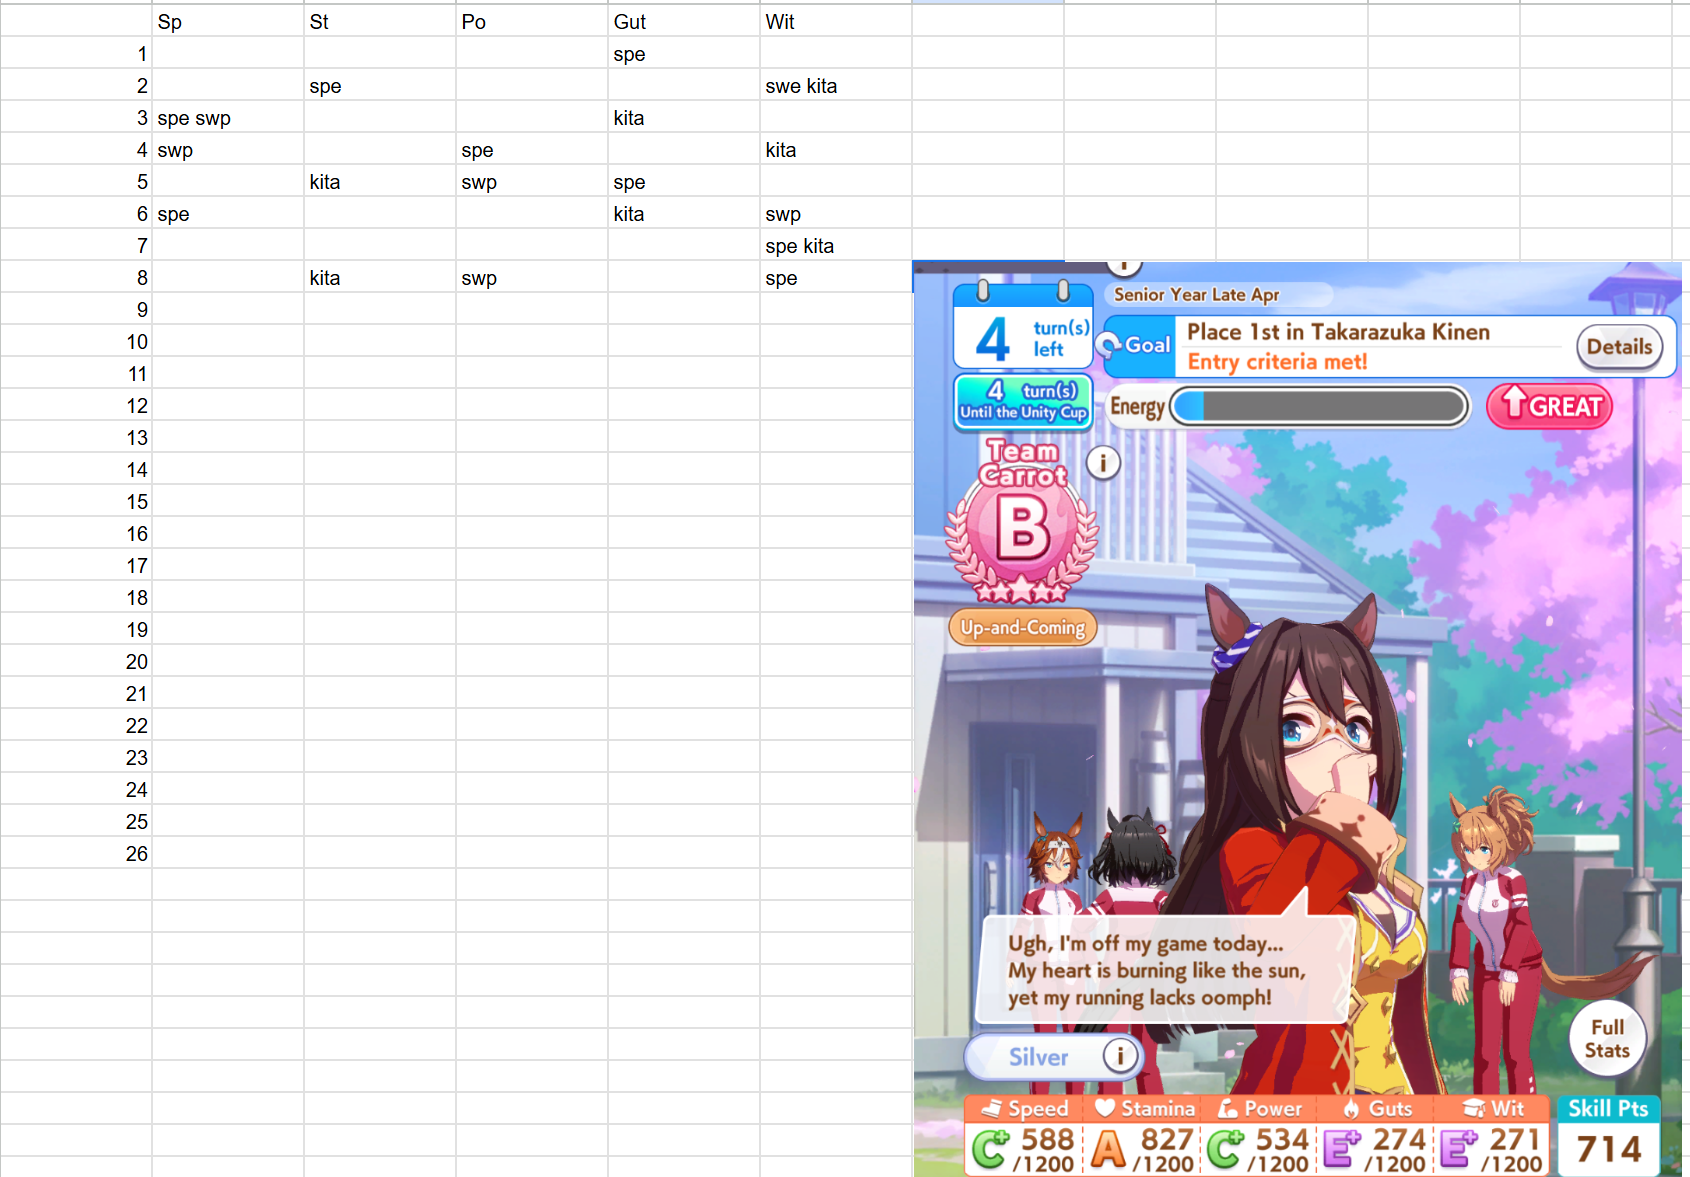Click the Power value 534

tap(1283, 1140)
